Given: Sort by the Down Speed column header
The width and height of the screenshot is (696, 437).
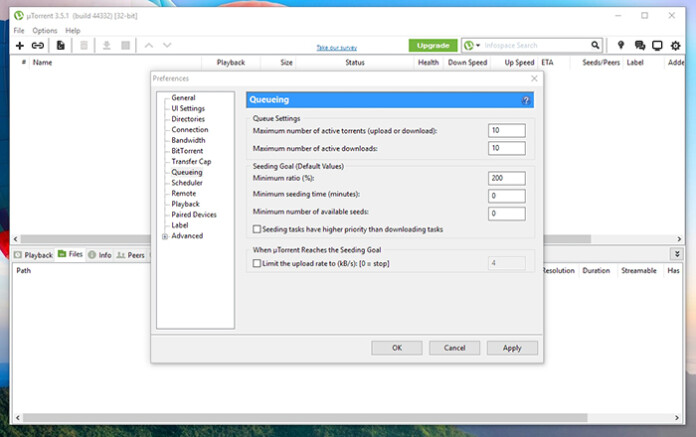Looking at the screenshot, I should pos(467,63).
